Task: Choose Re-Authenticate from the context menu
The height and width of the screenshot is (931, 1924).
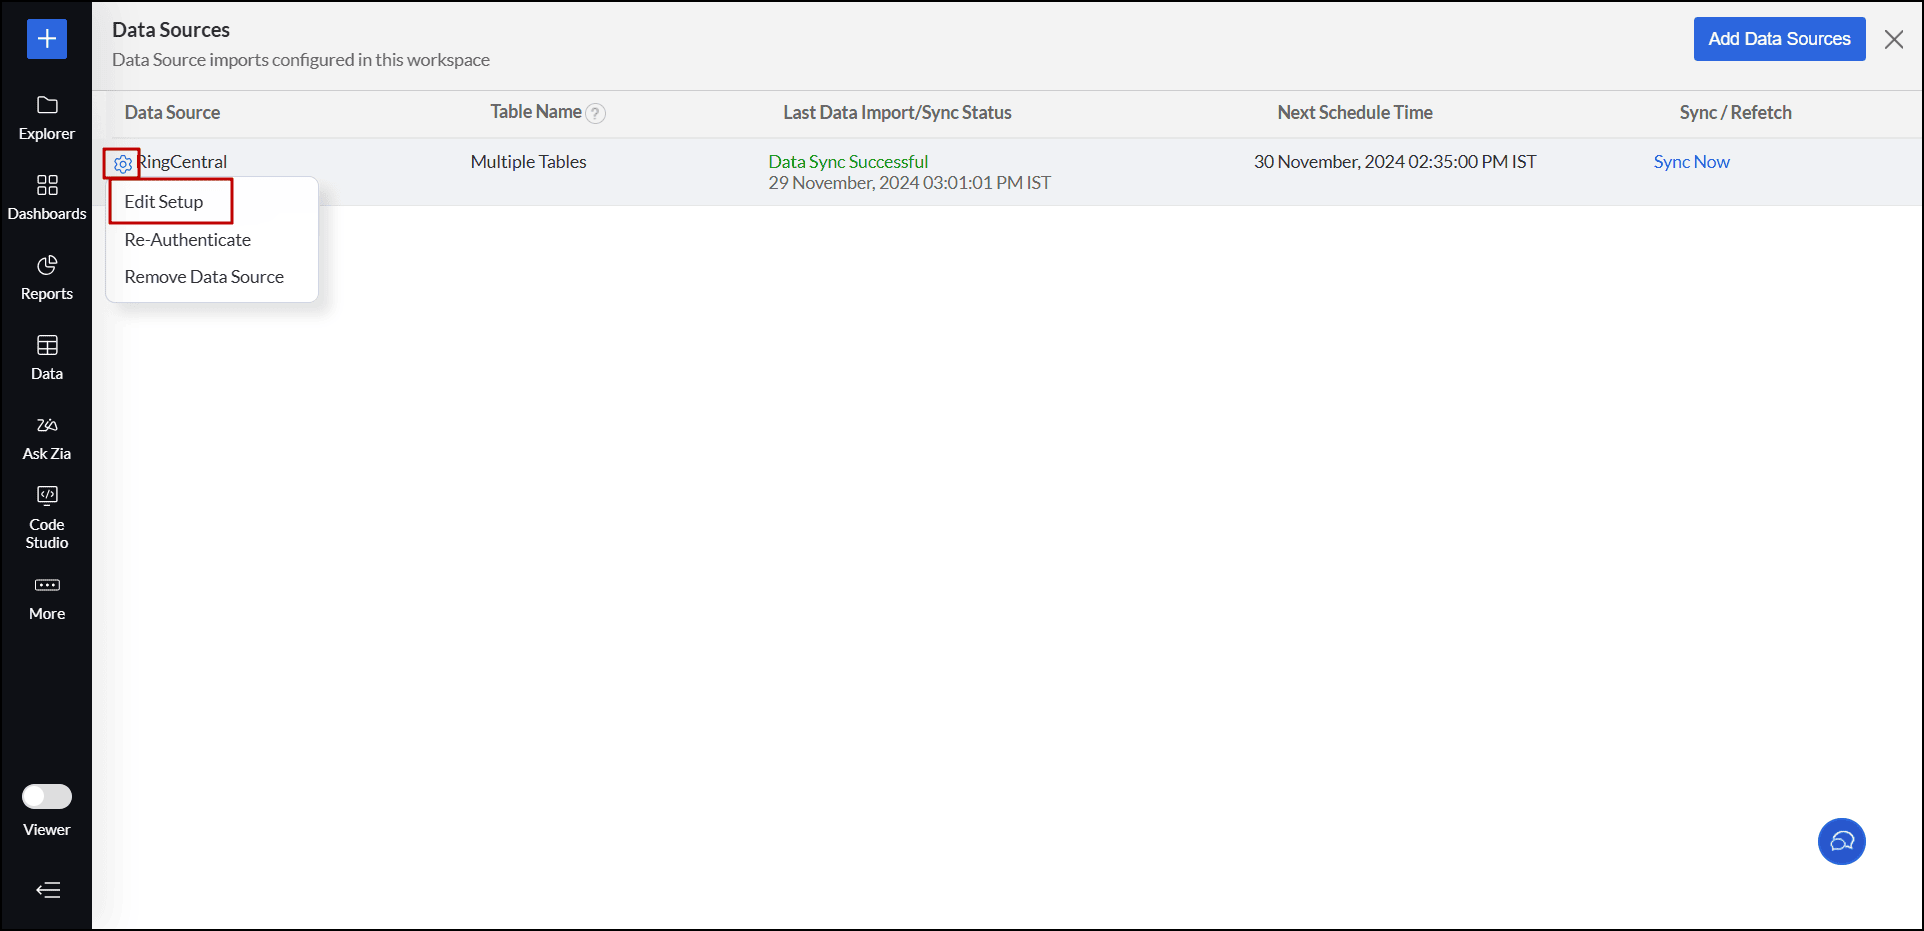Action: [187, 239]
